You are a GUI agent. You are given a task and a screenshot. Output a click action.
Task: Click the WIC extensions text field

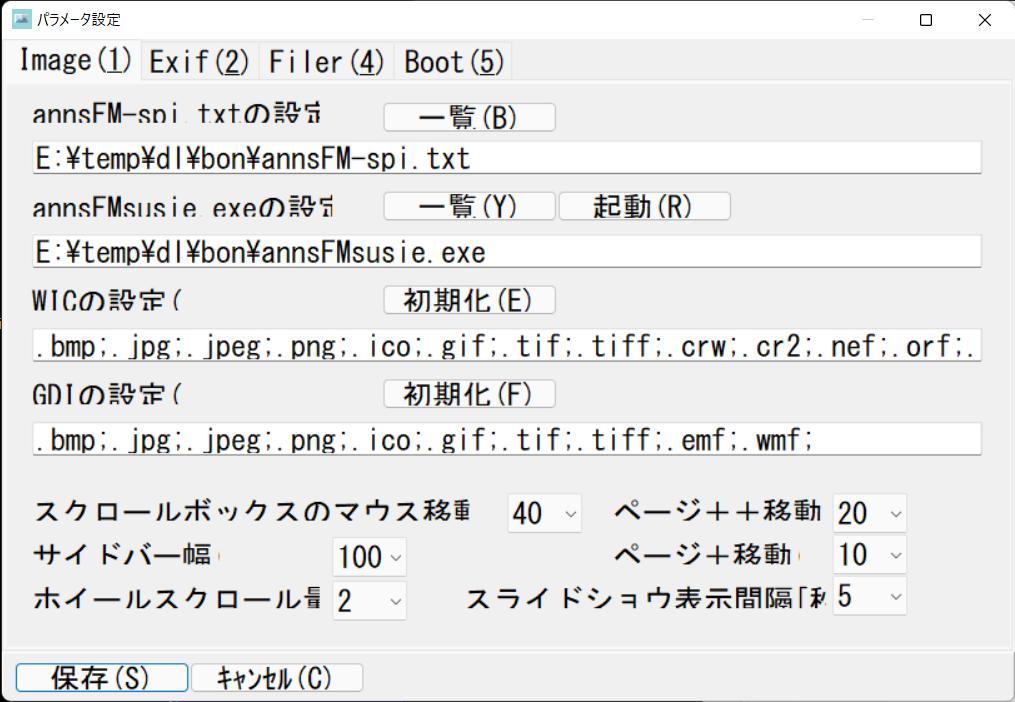(506, 346)
